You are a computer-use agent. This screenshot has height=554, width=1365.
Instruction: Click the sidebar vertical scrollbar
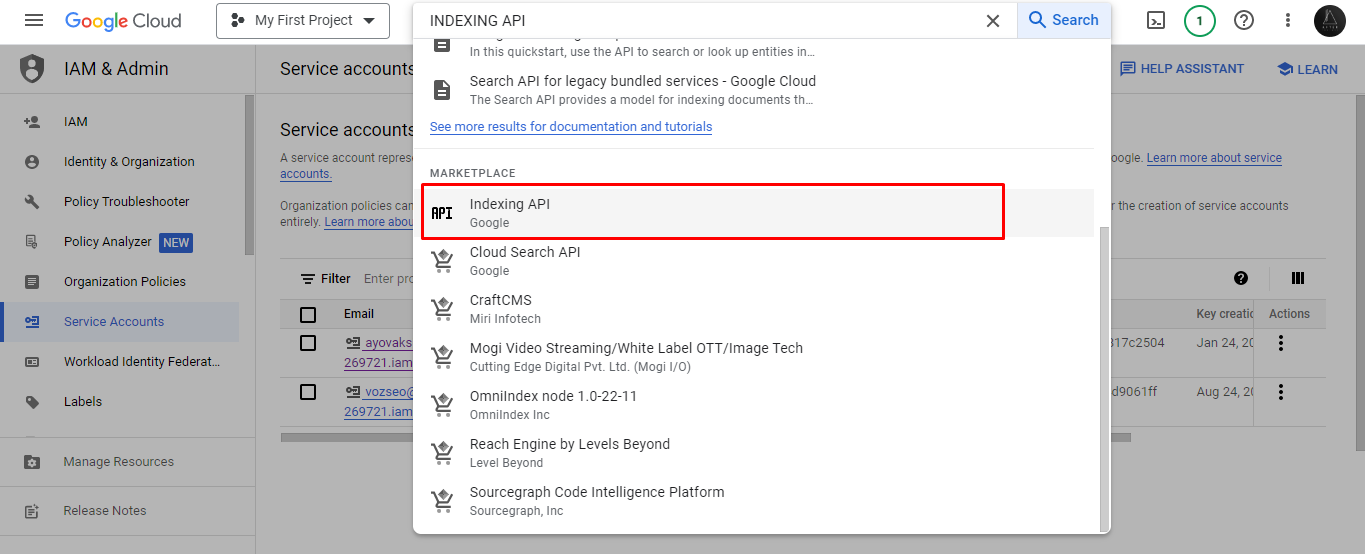[x=249, y=175]
